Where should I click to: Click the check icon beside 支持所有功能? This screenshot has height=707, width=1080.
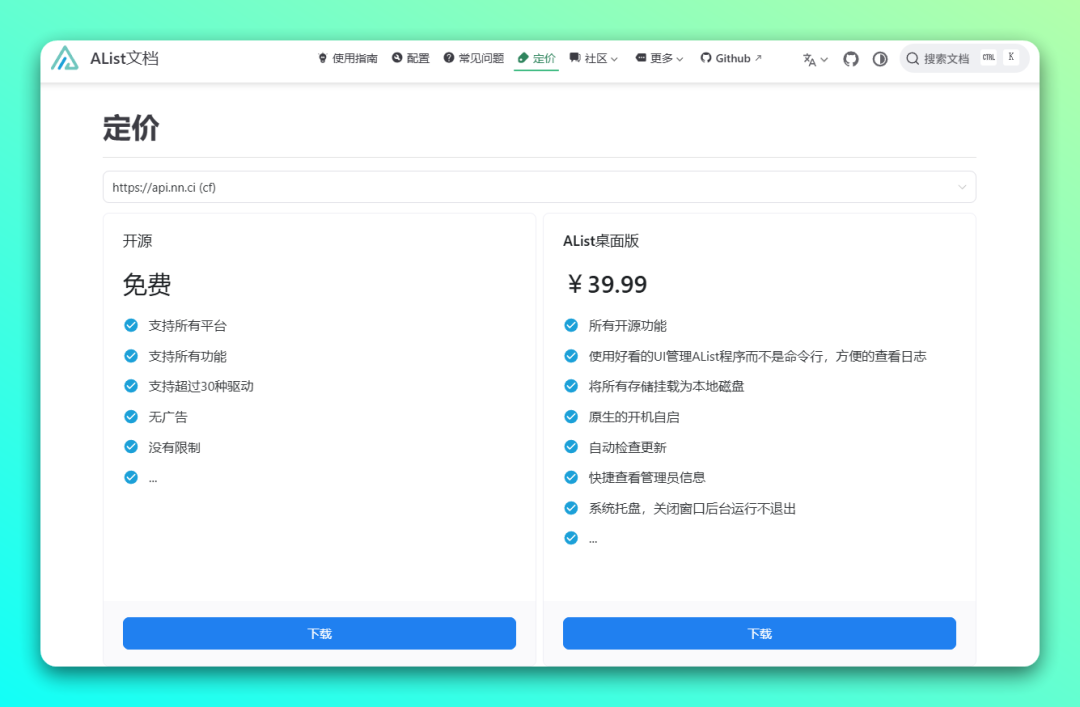click(x=131, y=356)
